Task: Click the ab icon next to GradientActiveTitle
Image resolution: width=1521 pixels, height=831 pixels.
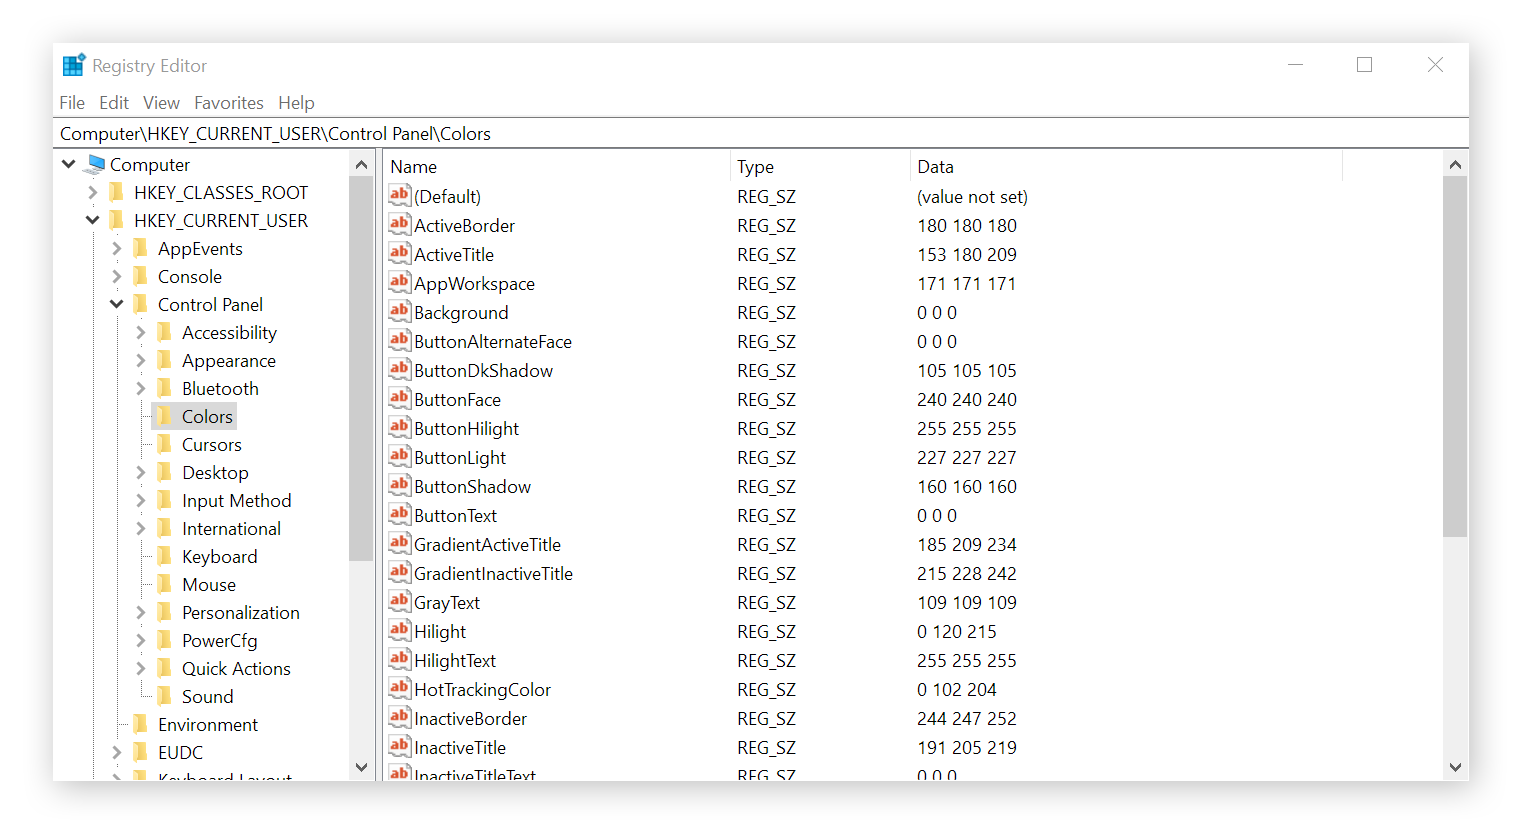Action: (399, 544)
